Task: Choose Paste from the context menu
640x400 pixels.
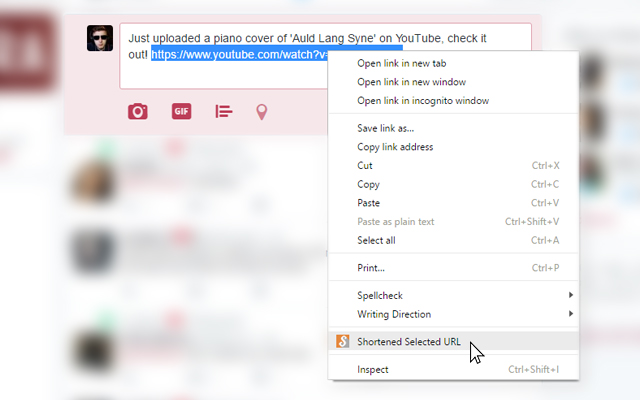Action: [x=453, y=203]
